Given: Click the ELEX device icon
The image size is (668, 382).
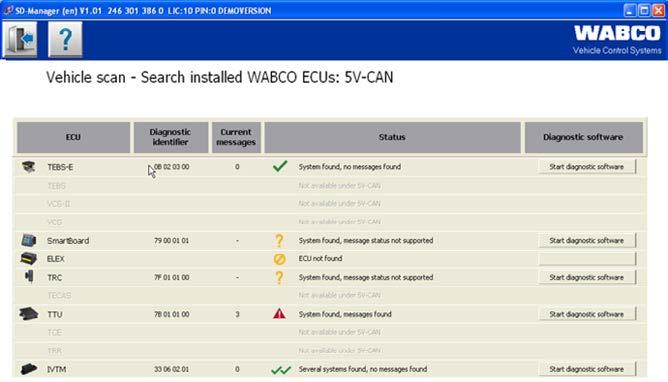Looking at the screenshot, I should [29, 258].
